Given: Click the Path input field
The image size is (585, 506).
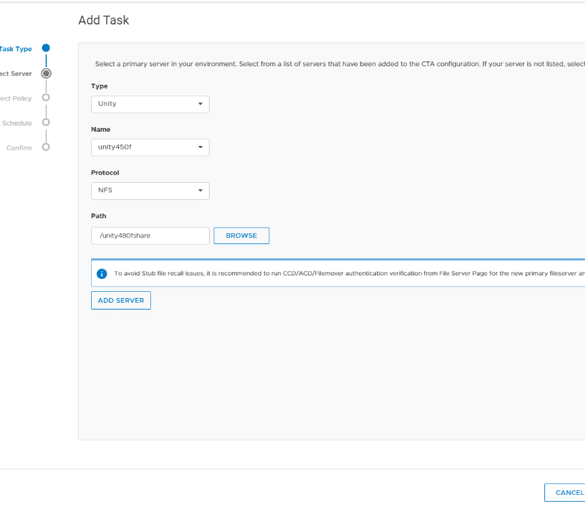Looking at the screenshot, I should coord(150,236).
